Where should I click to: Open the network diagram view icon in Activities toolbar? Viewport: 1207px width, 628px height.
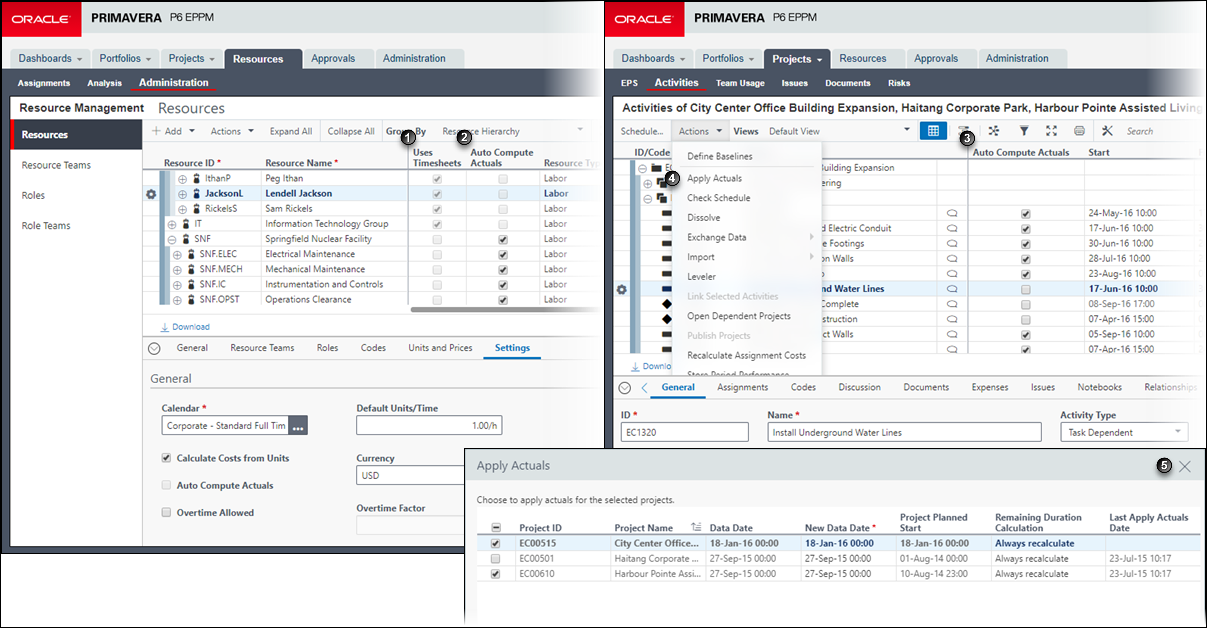coord(994,131)
